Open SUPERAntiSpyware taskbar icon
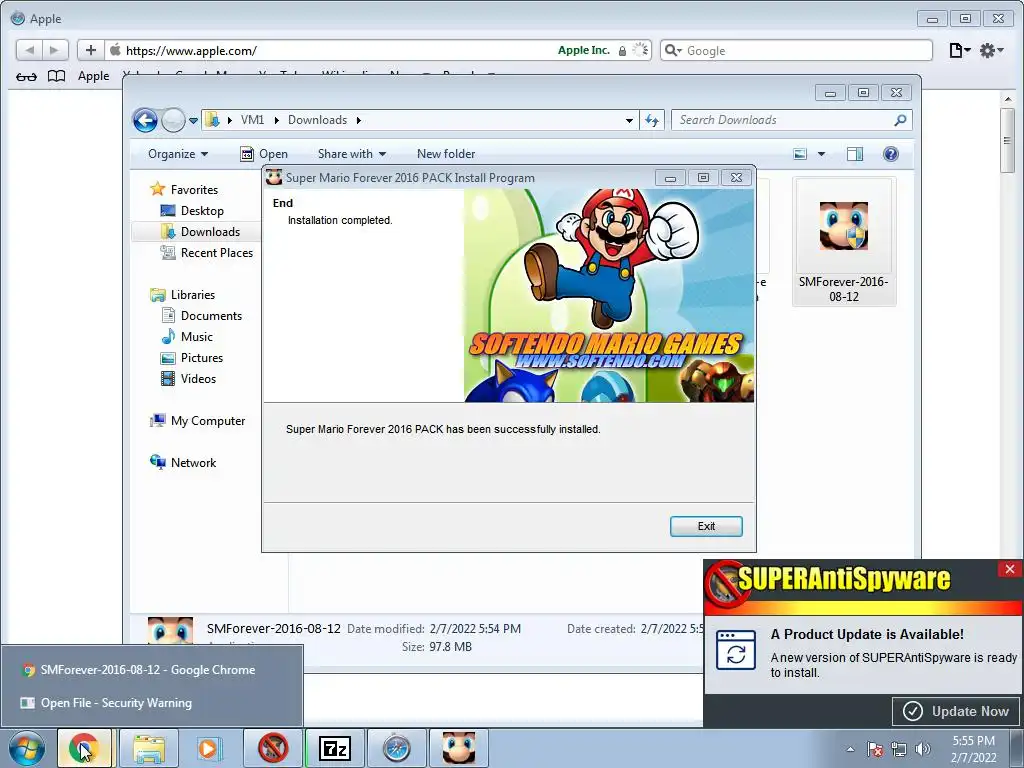This screenshot has height=768, width=1024. pyautogui.click(x=273, y=748)
